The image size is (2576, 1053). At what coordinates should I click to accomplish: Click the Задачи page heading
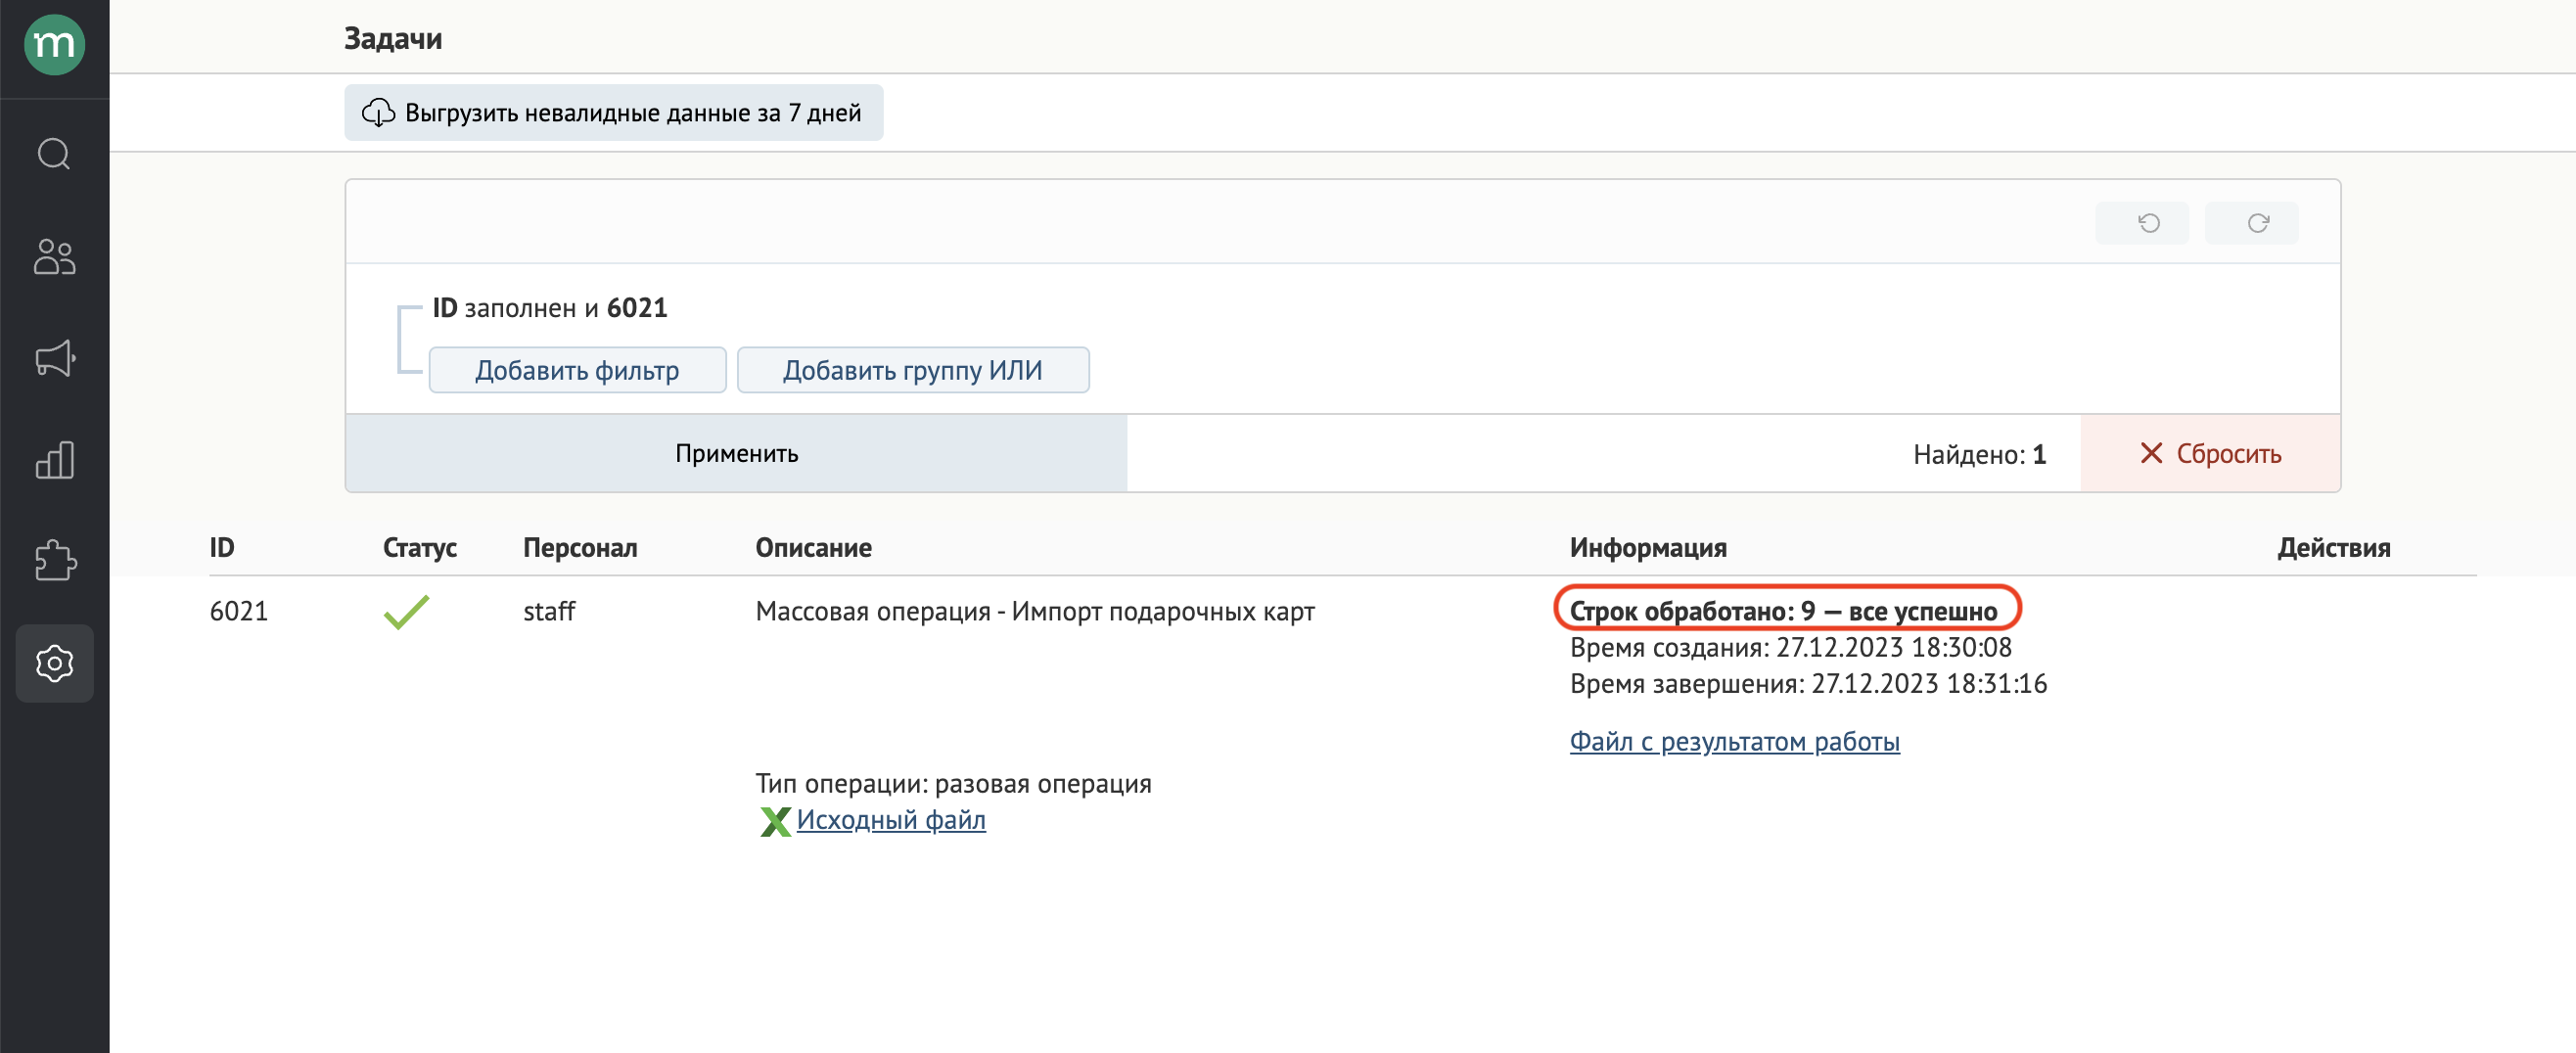coord(393,38)
